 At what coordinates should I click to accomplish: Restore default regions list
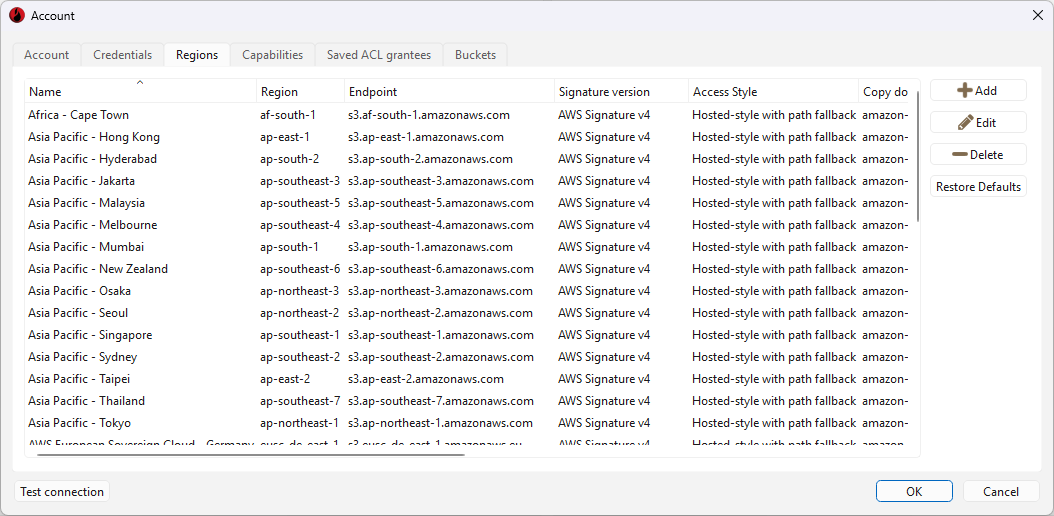[x=978, y=187]
